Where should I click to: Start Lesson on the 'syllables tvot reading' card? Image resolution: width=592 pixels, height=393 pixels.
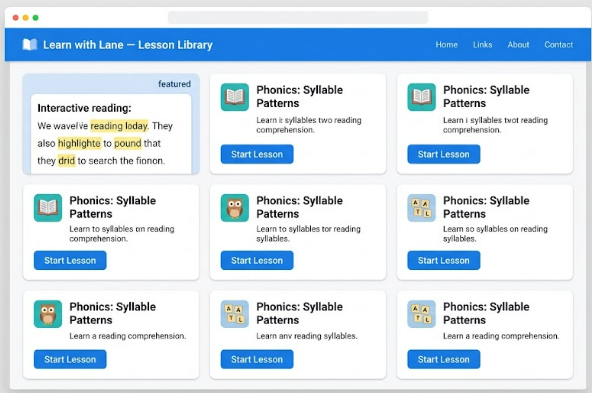click(444, 154)
